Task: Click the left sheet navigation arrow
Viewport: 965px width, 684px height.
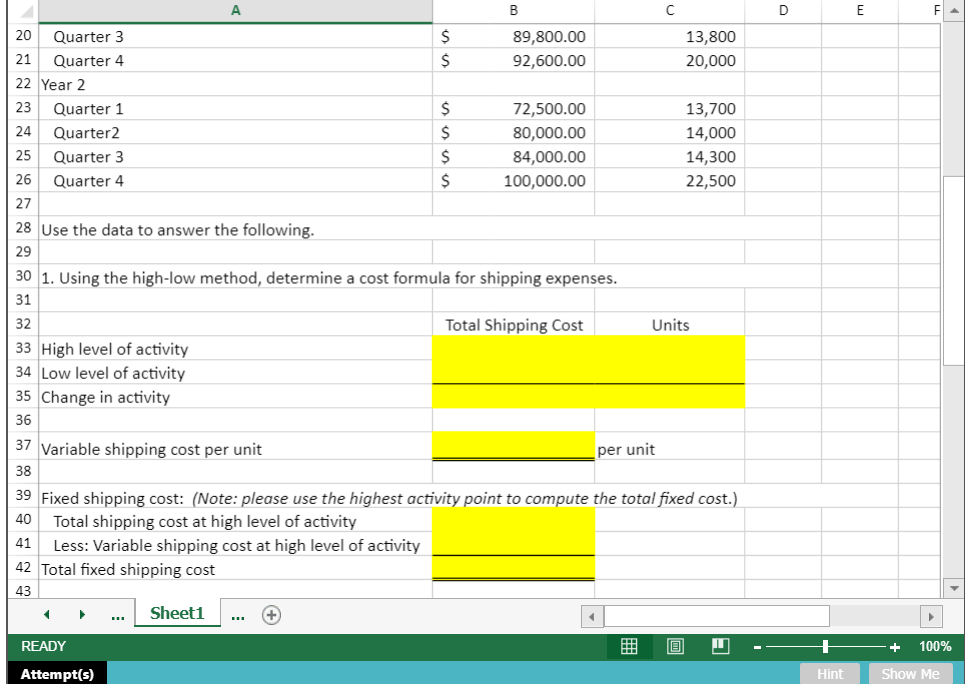Action: pyautogui.click(x=46, y=615)
